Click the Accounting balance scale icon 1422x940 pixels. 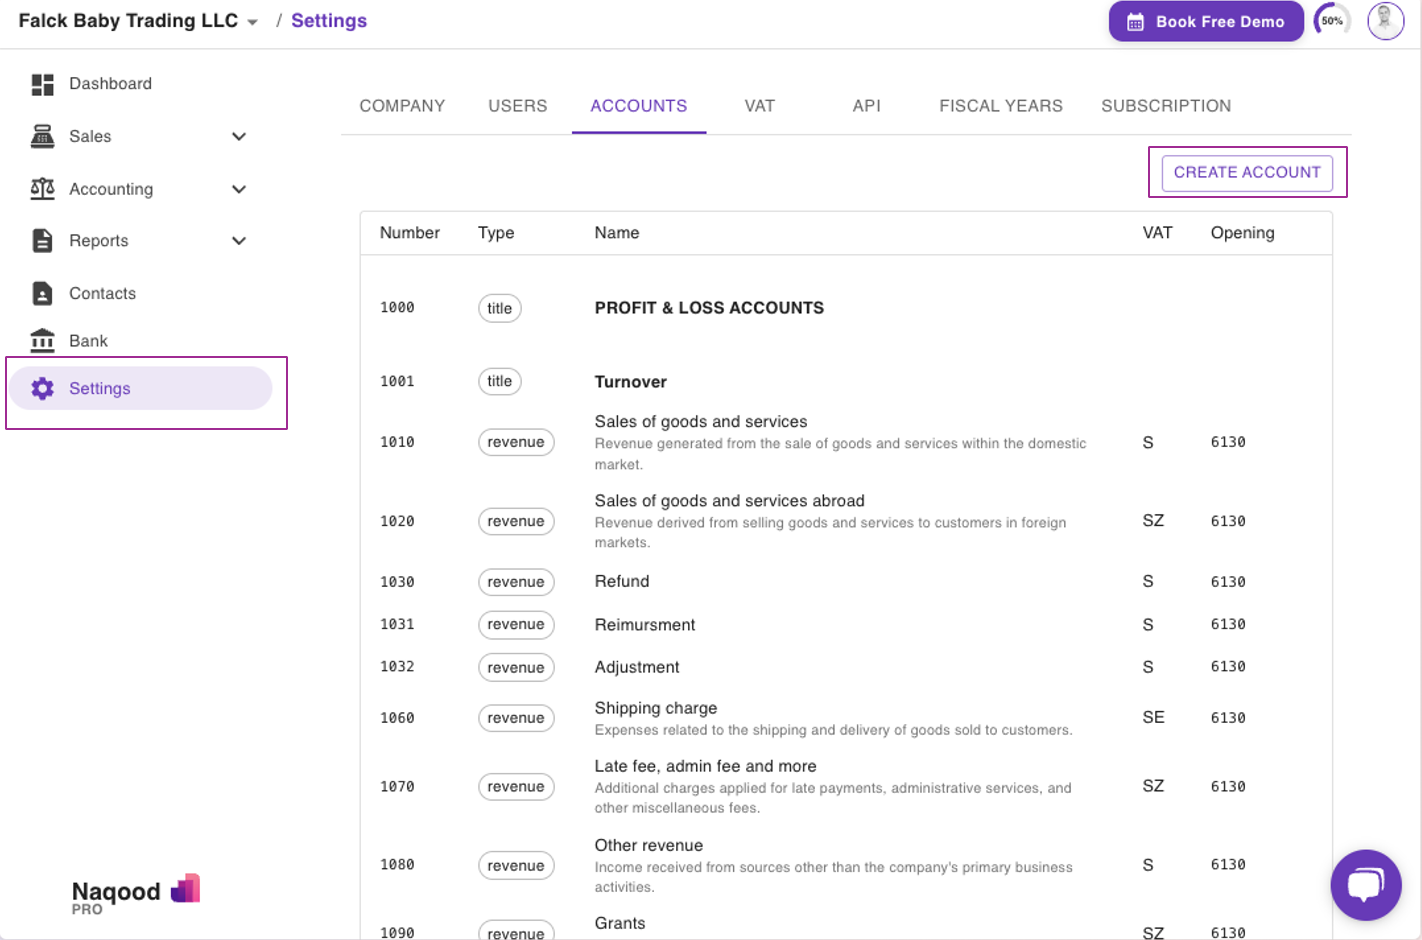(42, 189)
